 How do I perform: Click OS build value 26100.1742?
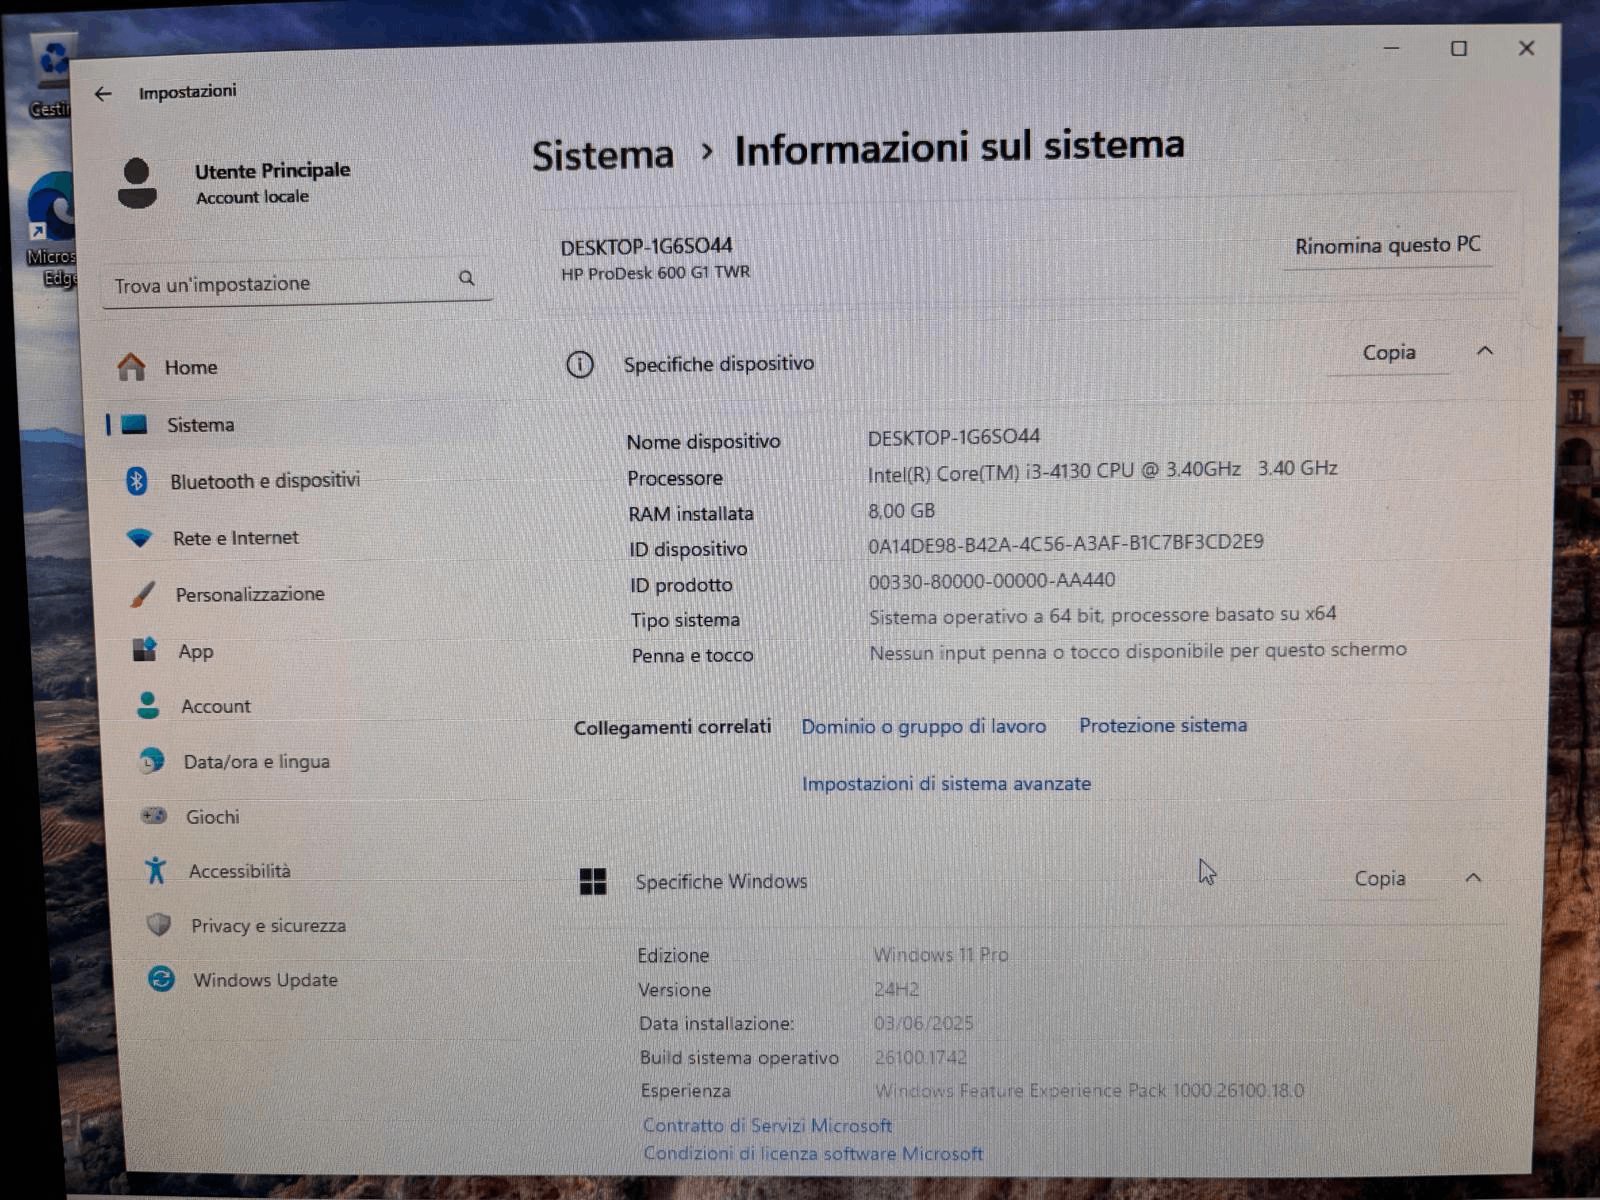coord(921,1057)
